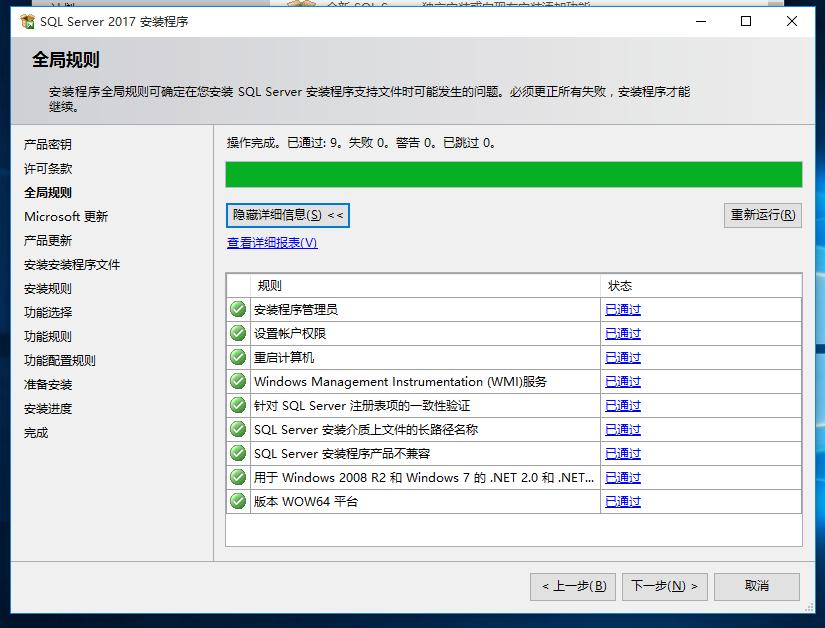
Task: Select the 产品更新 step in sidebar
Action: (x=48, y=241)
